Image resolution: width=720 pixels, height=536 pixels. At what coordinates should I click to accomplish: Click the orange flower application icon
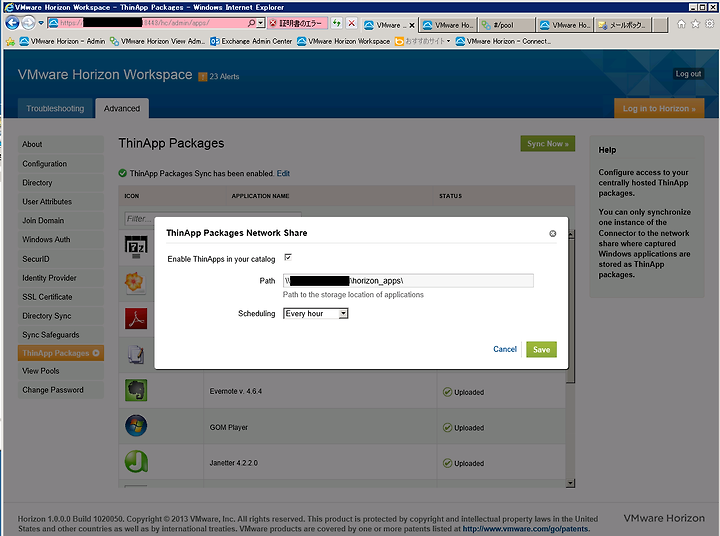(x=134, y=282)
